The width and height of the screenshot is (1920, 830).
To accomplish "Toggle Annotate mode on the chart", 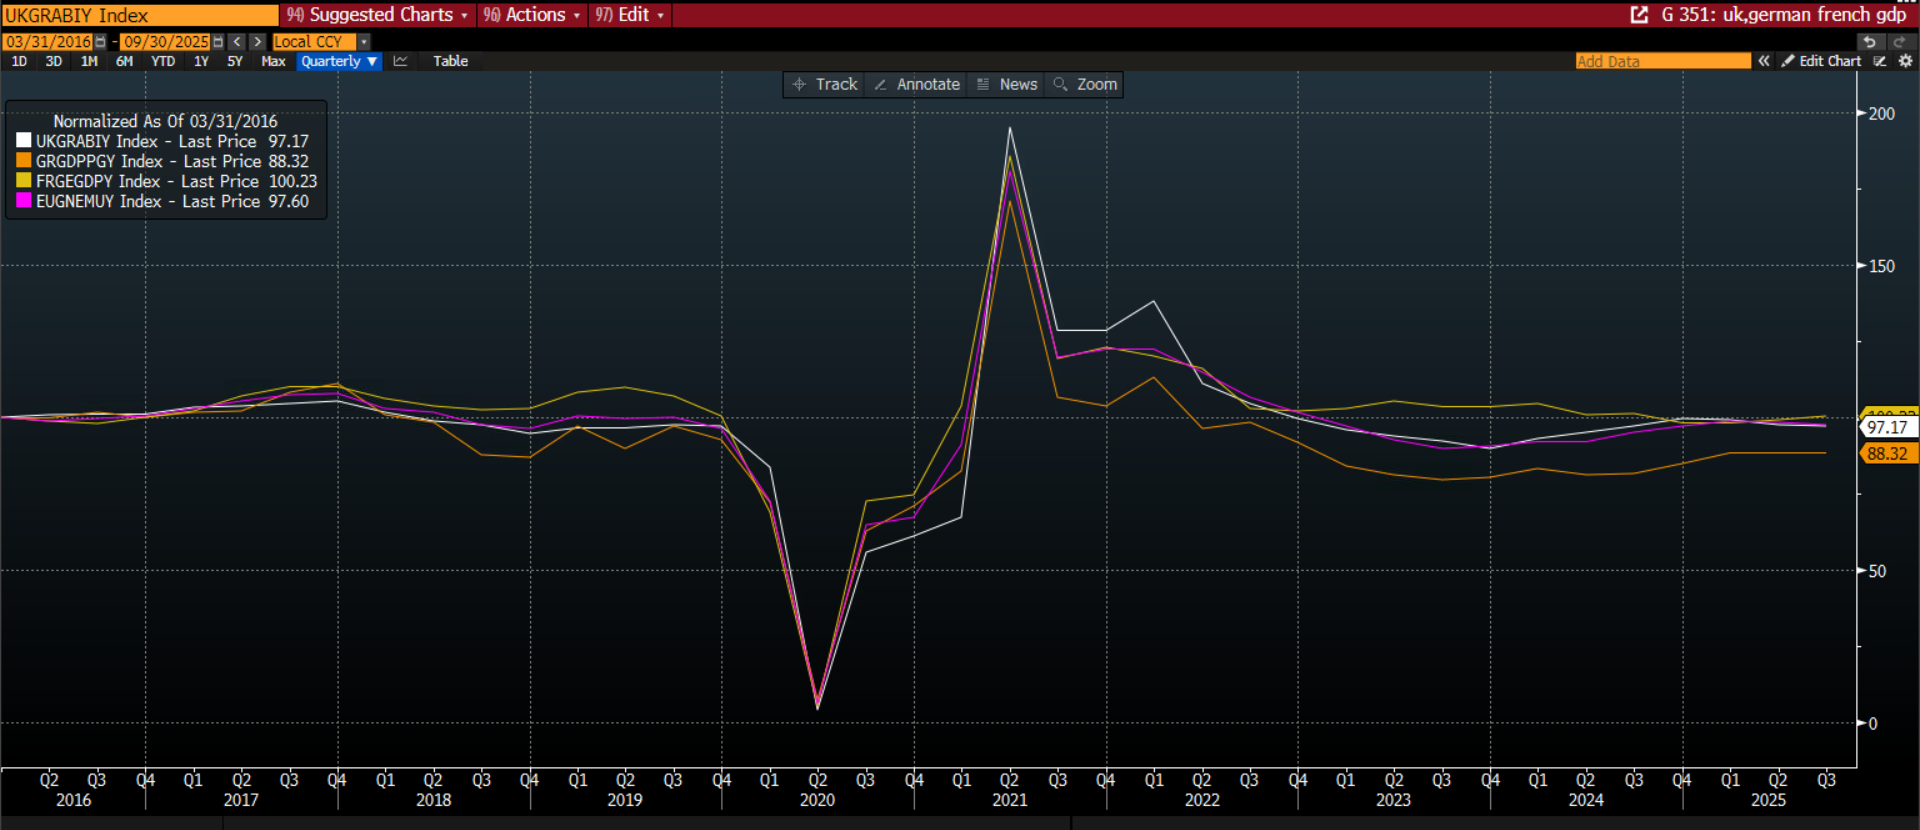I will click(917, 85).
